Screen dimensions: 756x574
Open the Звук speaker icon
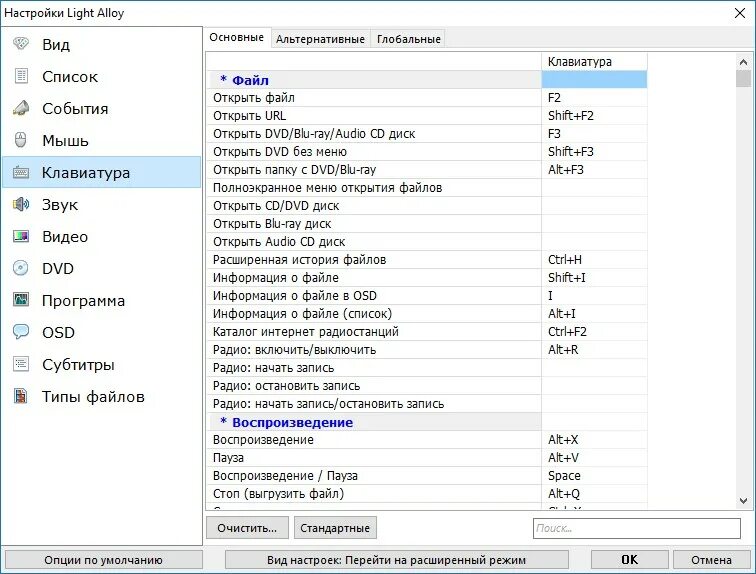coord(21,204)
